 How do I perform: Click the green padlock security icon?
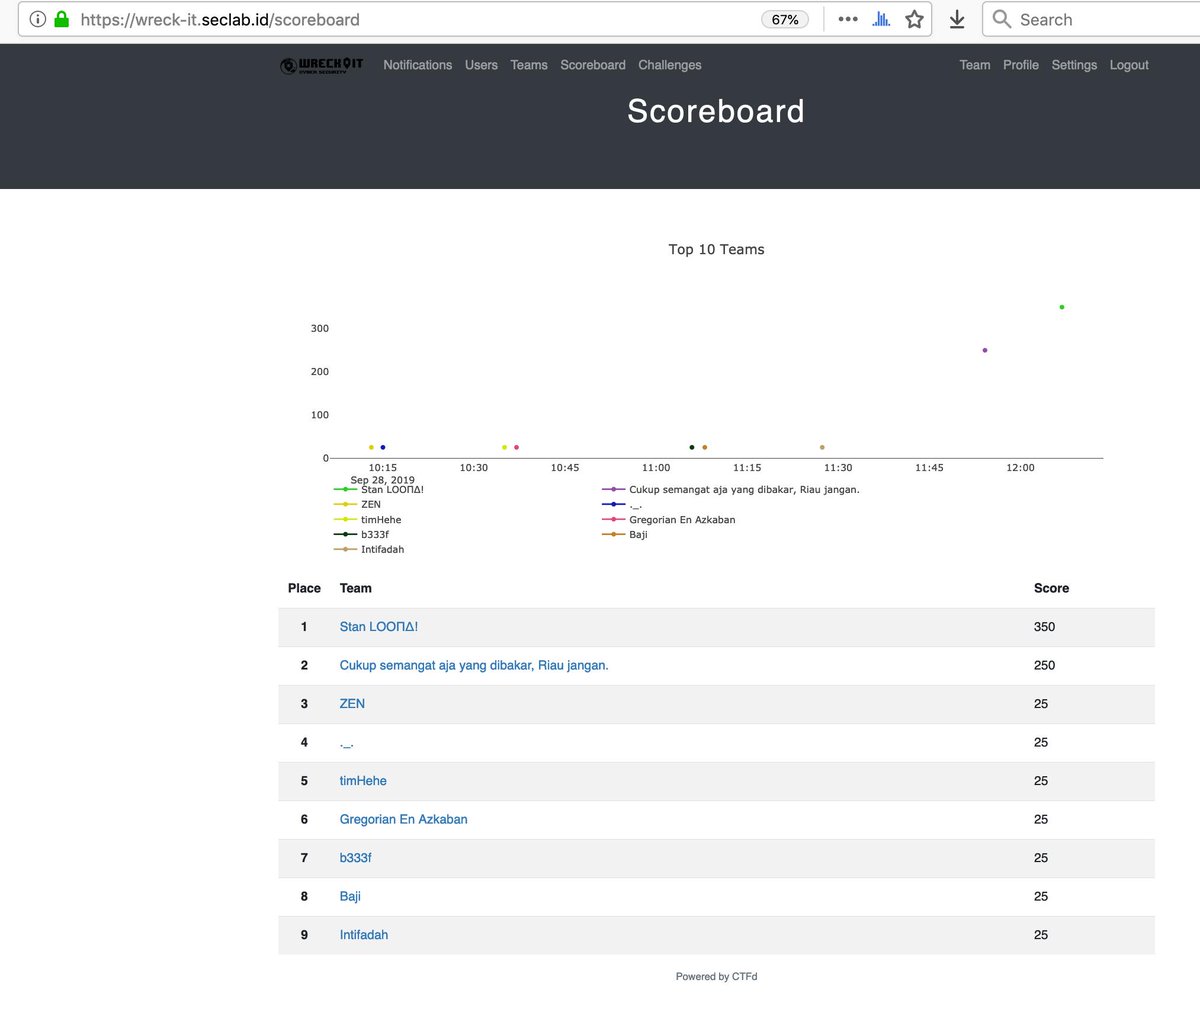coord(61,19)
